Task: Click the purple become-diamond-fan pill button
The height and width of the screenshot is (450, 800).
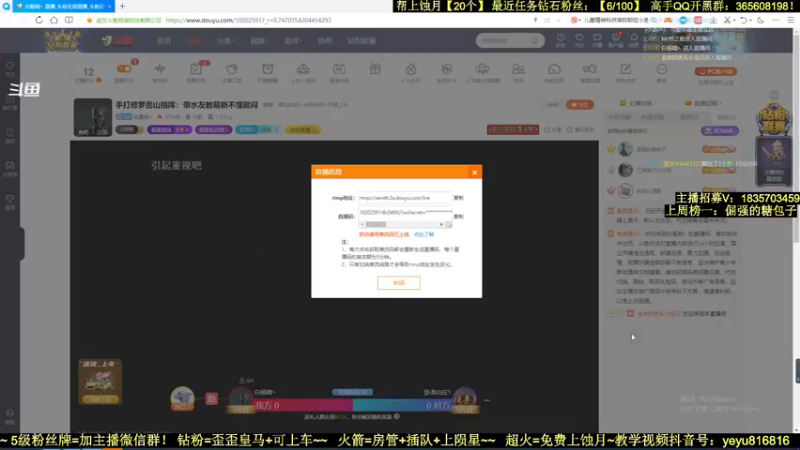Action: click(x=719, y=131)
